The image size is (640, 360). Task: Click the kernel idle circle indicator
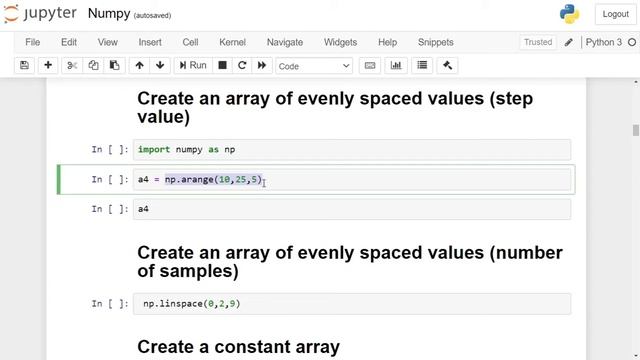point(632,42)
